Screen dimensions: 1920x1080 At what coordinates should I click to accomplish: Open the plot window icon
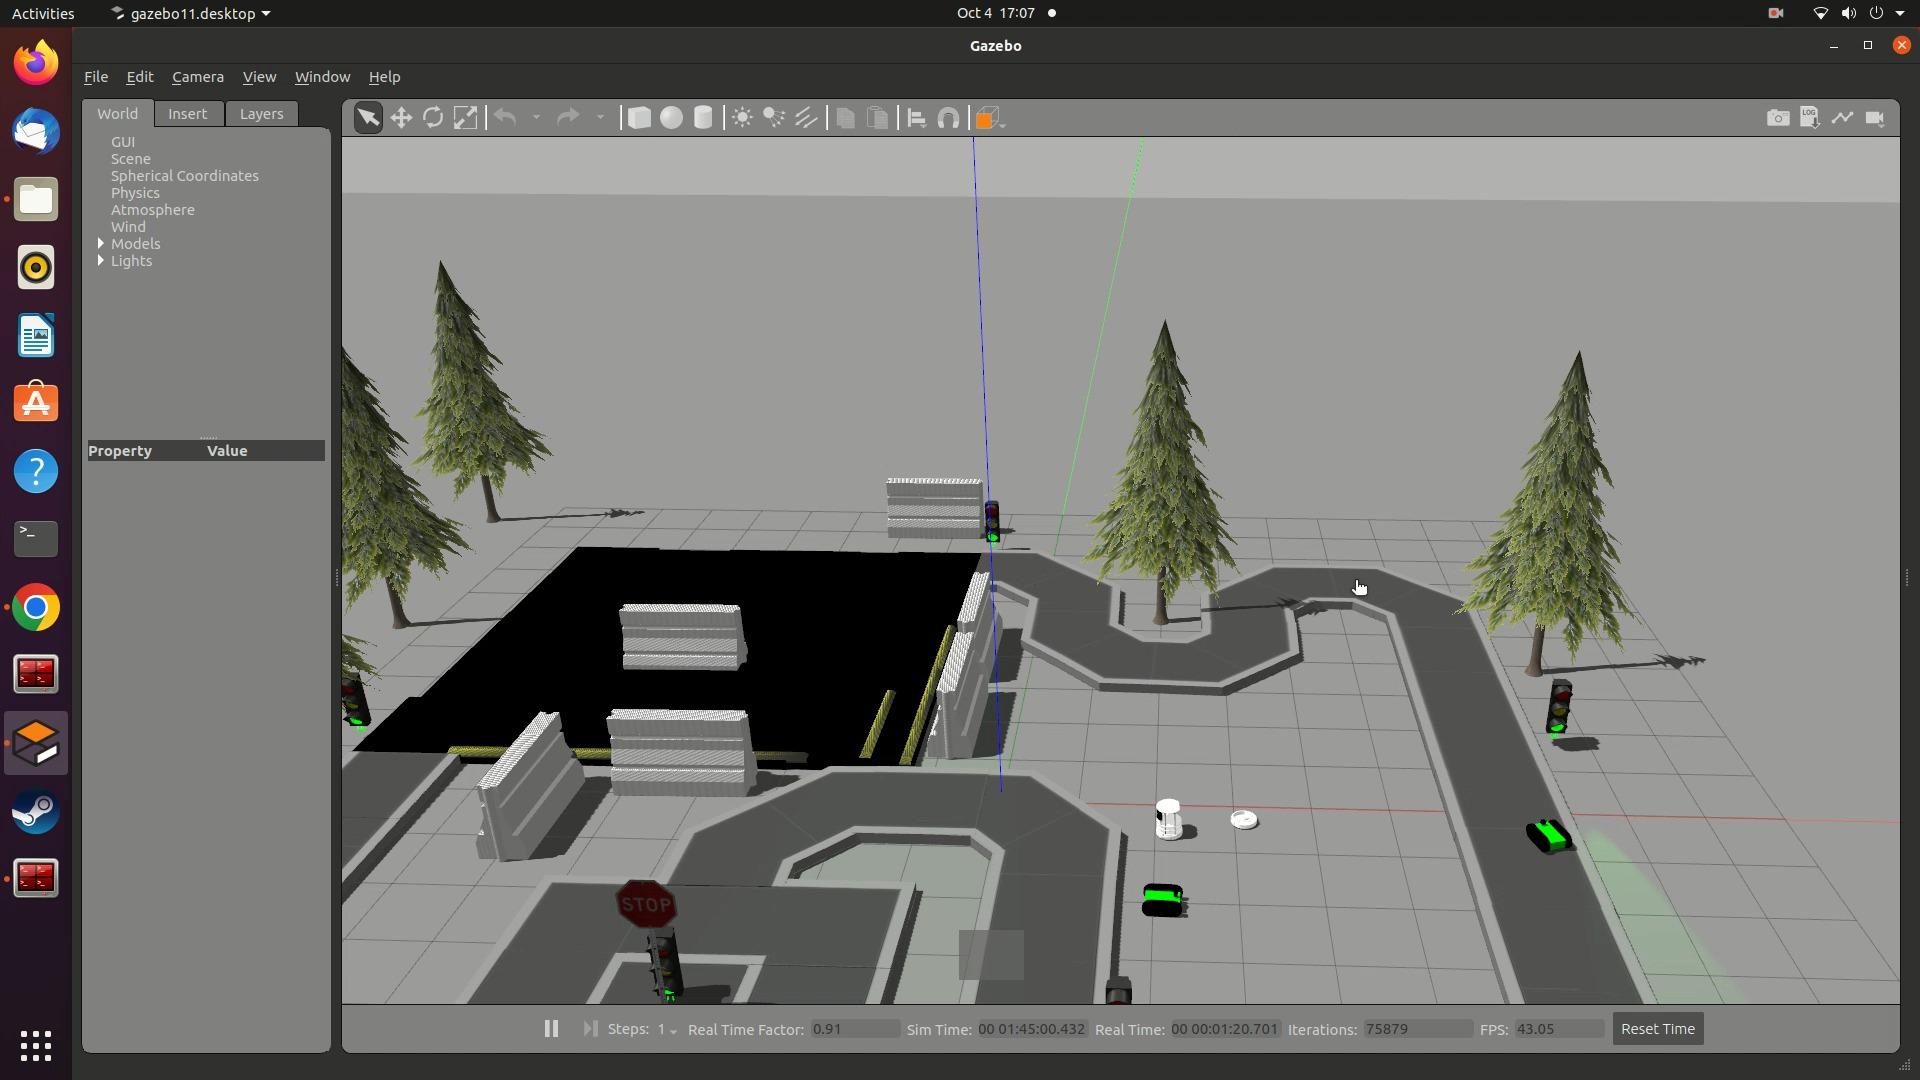click(1842, 118)
